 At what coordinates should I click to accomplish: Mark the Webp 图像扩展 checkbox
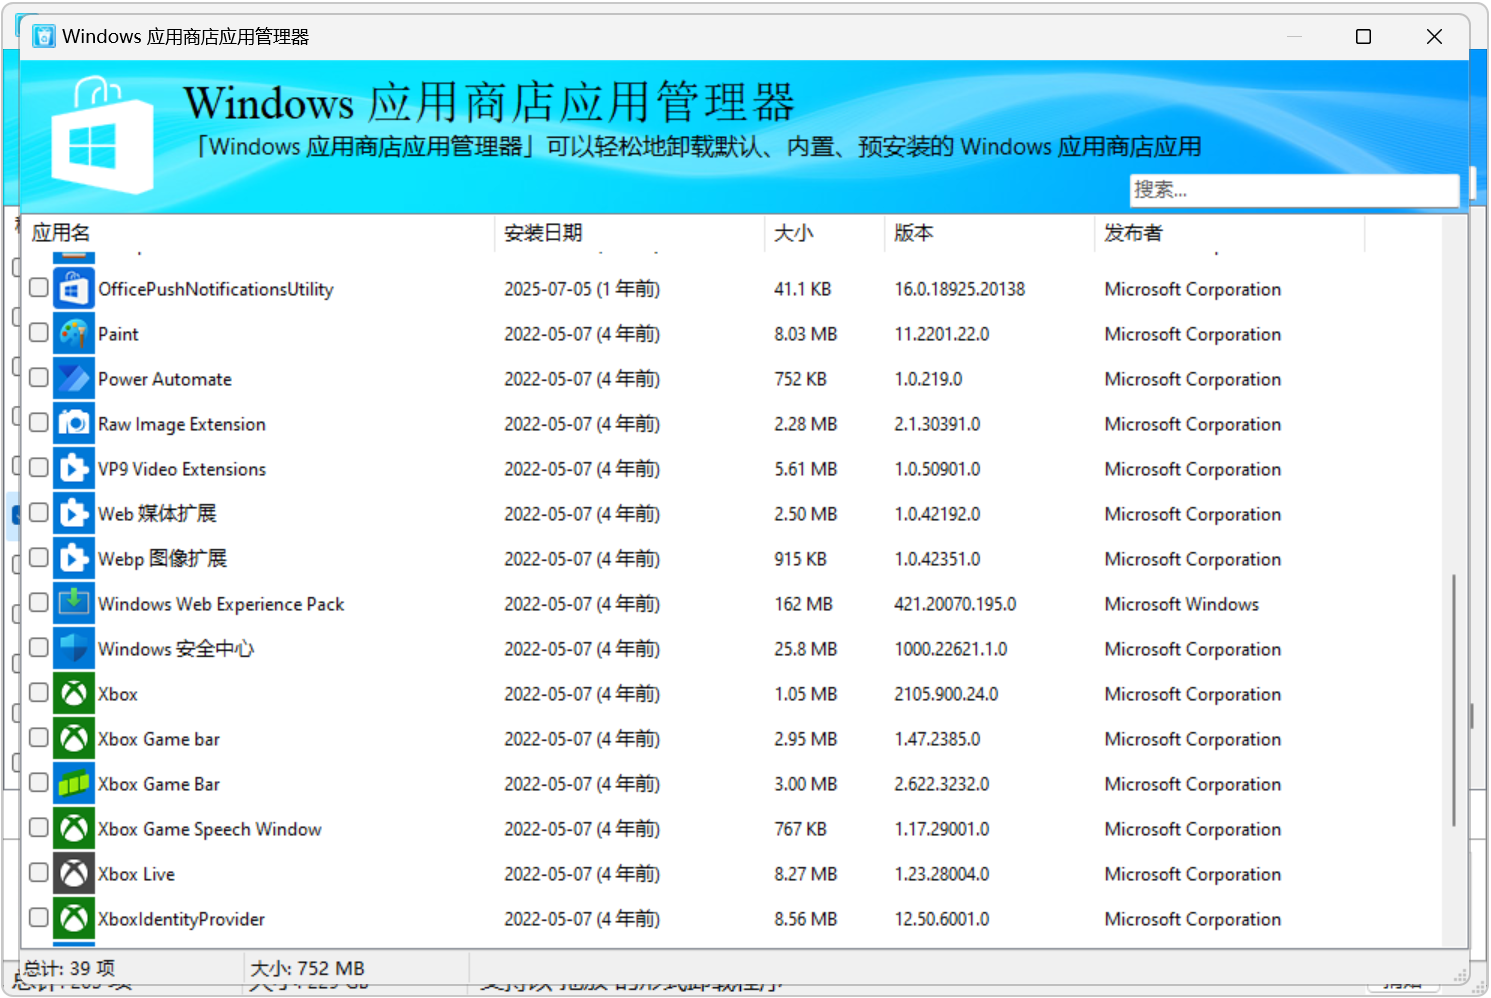point(39,558)
